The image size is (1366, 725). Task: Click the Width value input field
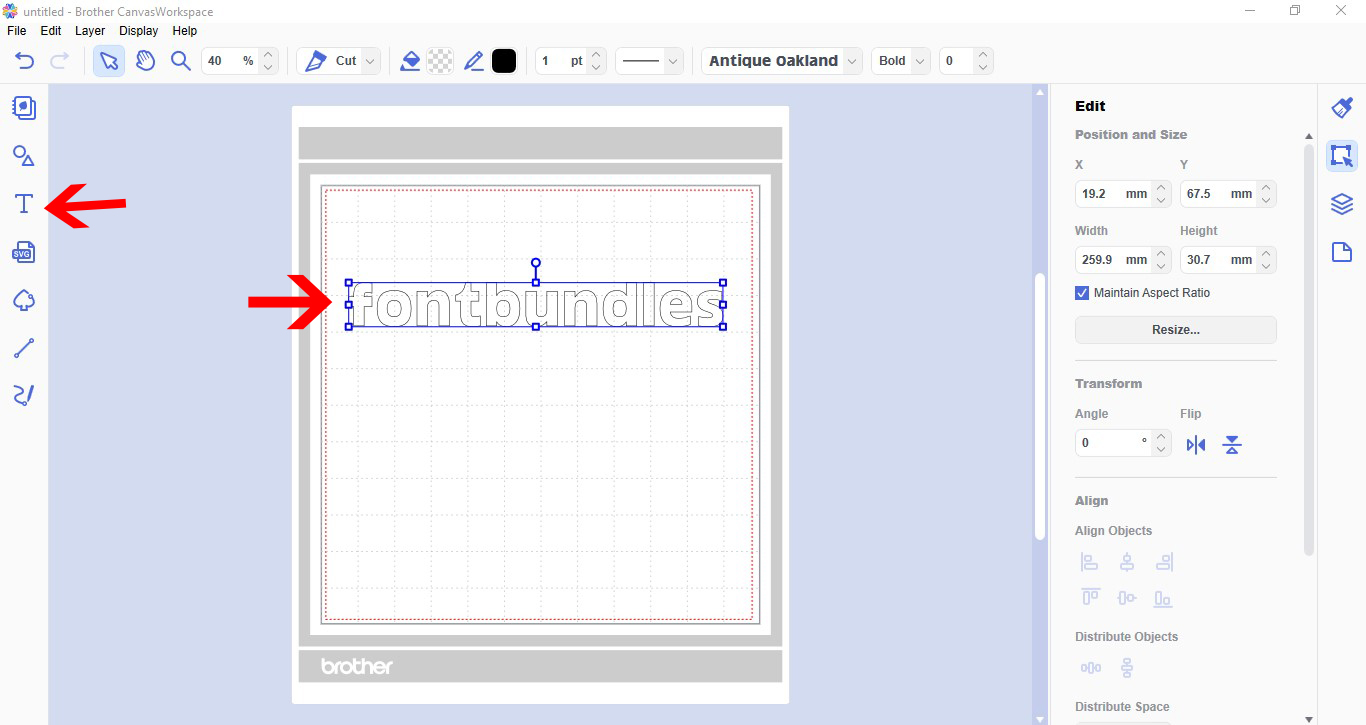coord(1114,260)
